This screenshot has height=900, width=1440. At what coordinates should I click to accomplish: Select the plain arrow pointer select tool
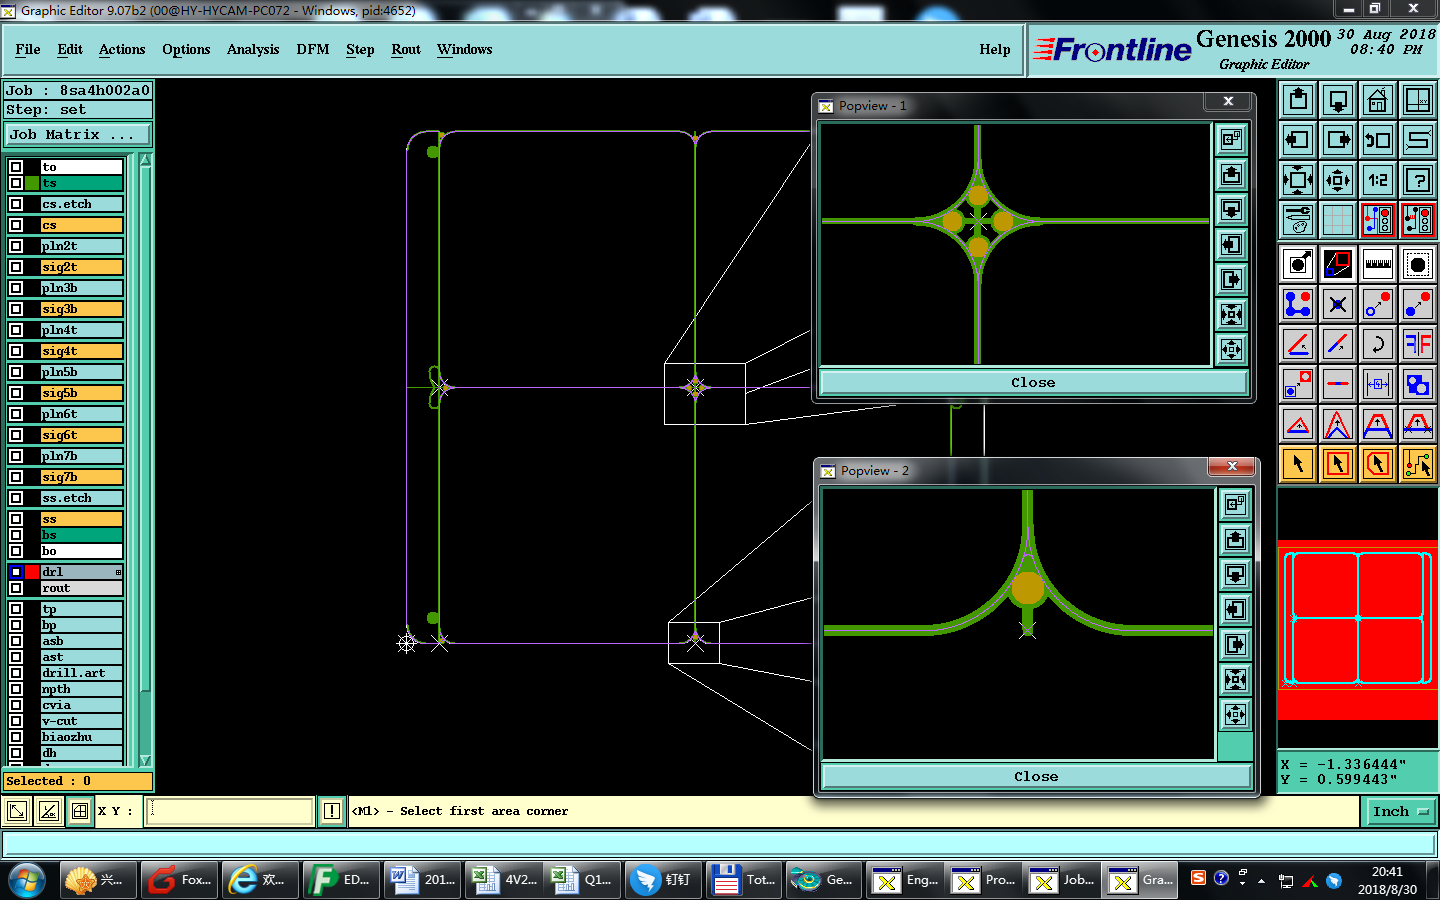coord(1298,464)
